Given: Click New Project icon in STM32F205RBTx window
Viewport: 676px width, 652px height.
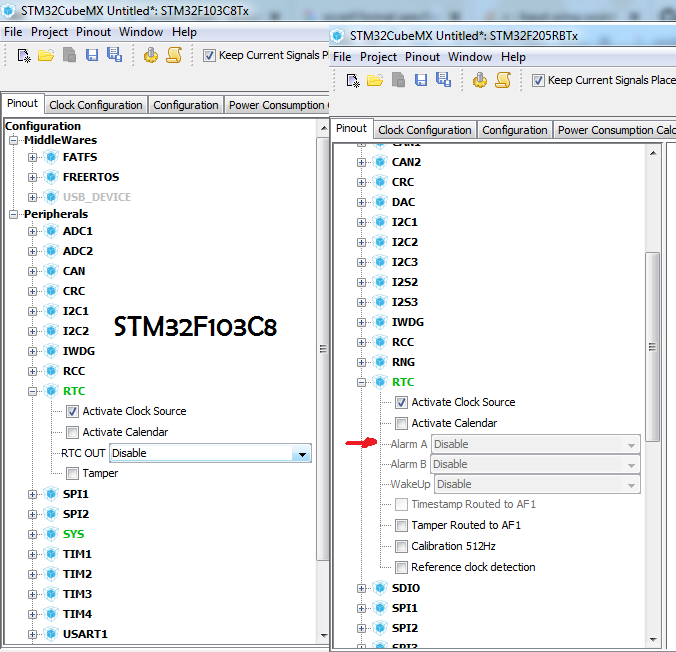Looking at the screenshot, I should (x=353, y=81).
